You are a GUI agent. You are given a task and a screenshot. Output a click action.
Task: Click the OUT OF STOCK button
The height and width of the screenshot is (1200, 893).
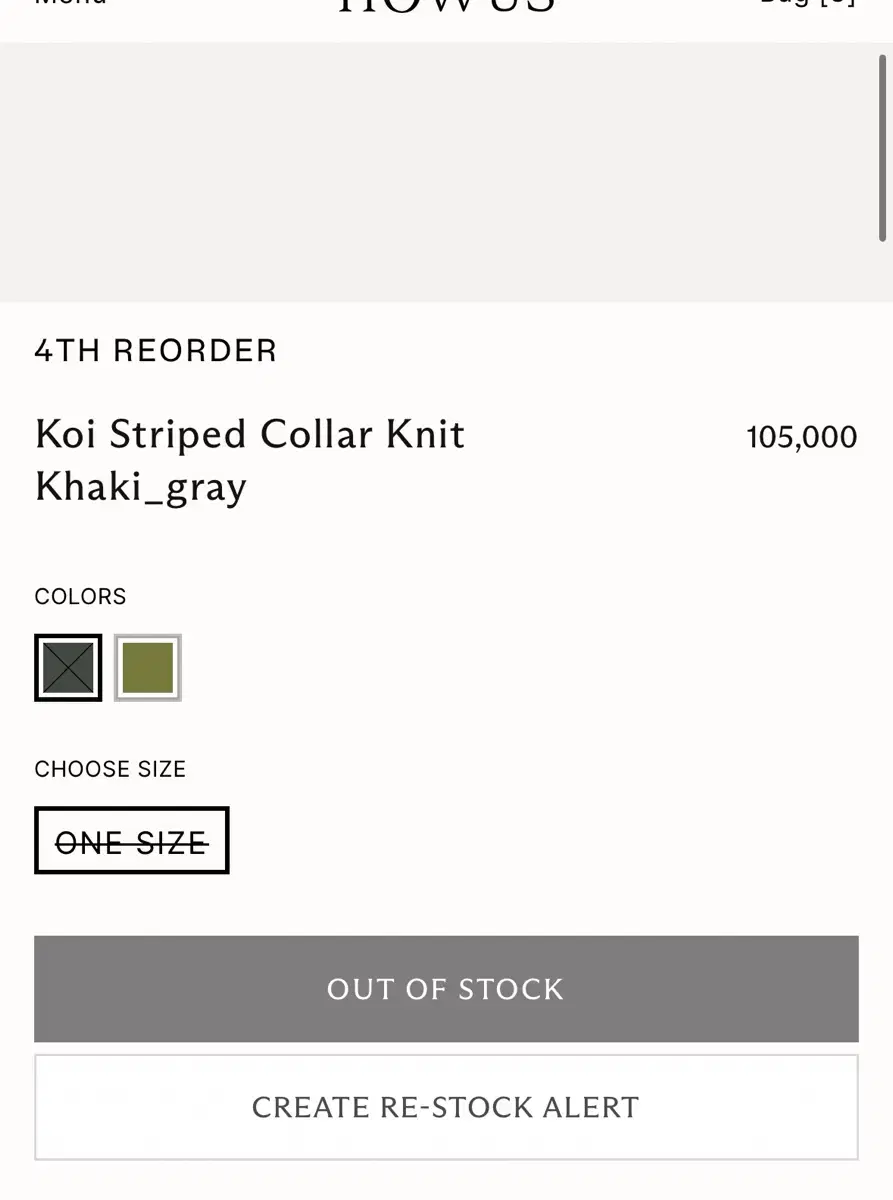click(x=446, y=989)
